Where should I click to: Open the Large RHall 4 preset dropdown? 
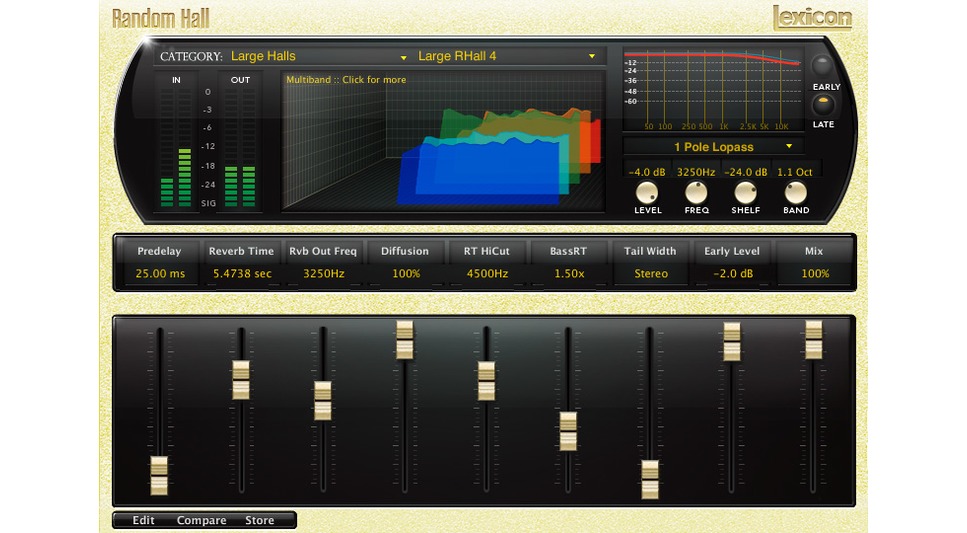(x=507, y=56)
